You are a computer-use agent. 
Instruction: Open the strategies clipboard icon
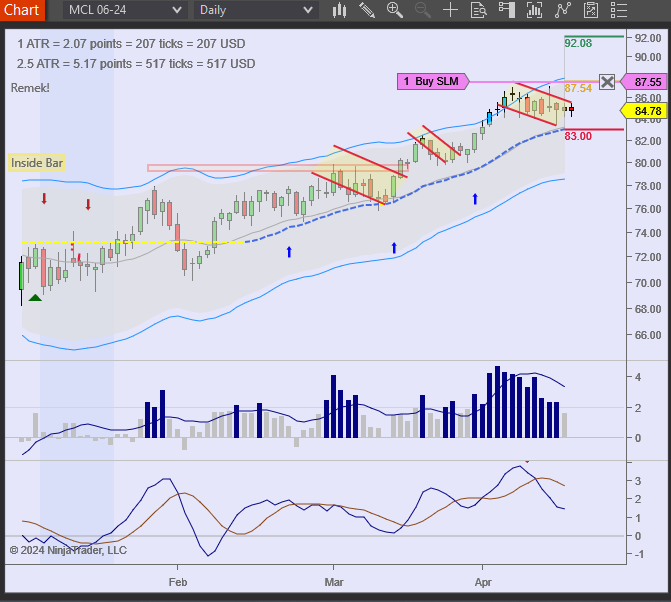[591, 10]
